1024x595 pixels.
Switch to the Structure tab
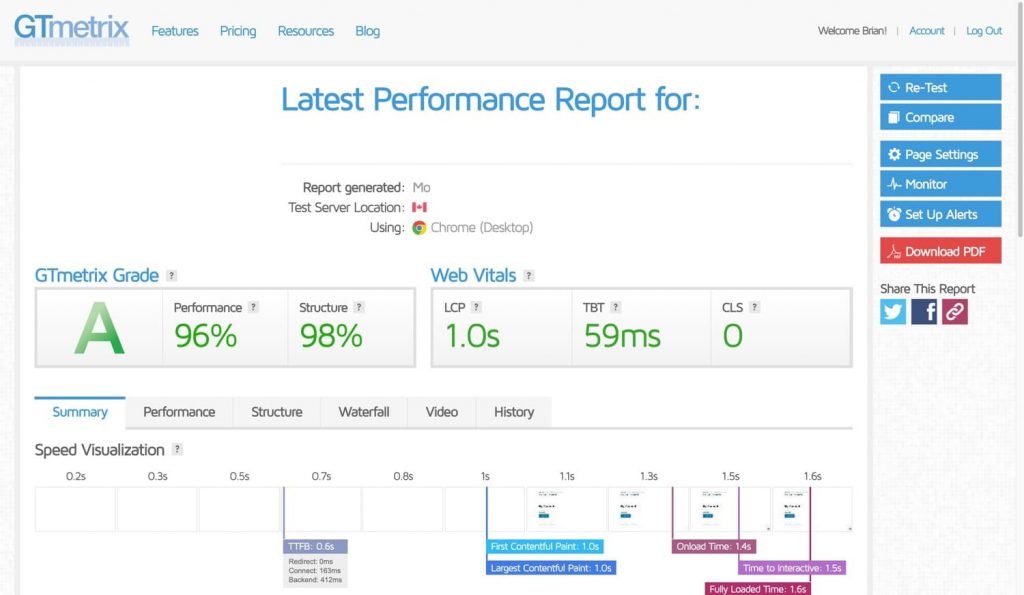(x=277, y=412)
